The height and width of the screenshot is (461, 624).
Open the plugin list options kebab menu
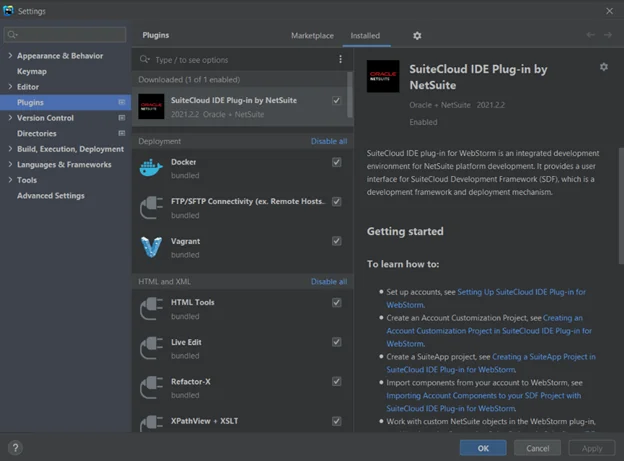click(340, 59)
